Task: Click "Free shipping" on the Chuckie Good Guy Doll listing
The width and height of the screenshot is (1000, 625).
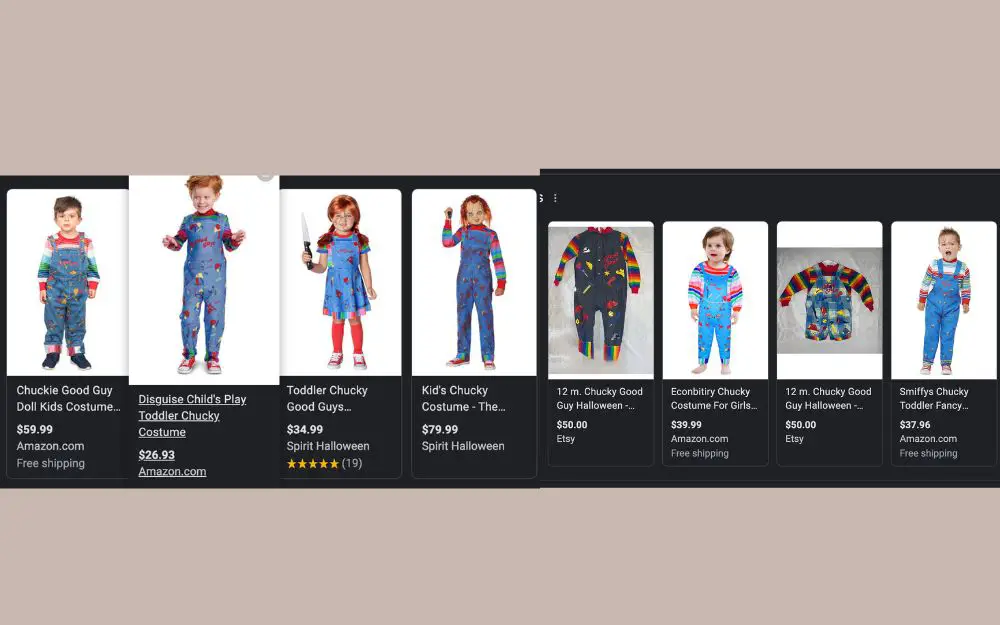Action: coord(50,463)
